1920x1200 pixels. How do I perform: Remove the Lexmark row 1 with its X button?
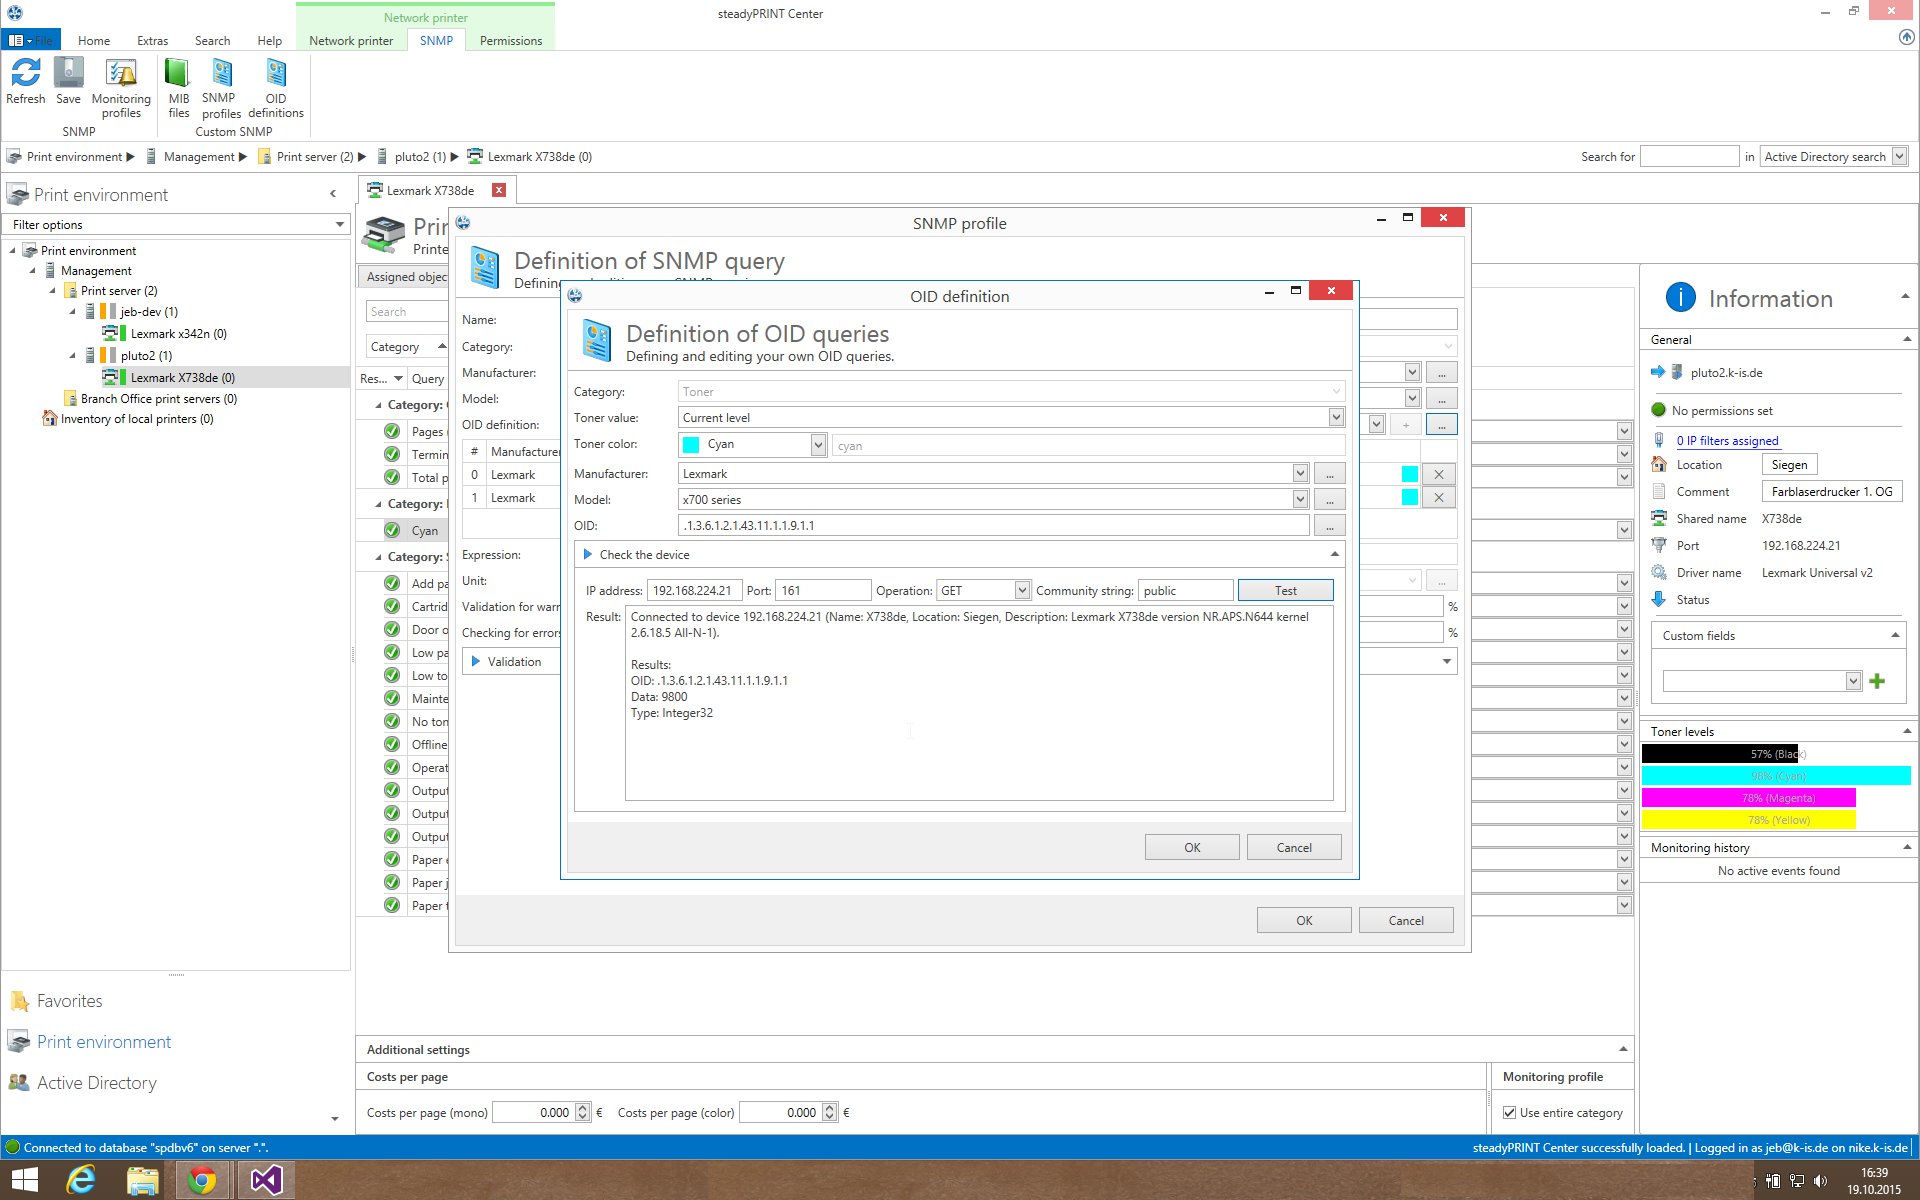point(1439,498)
